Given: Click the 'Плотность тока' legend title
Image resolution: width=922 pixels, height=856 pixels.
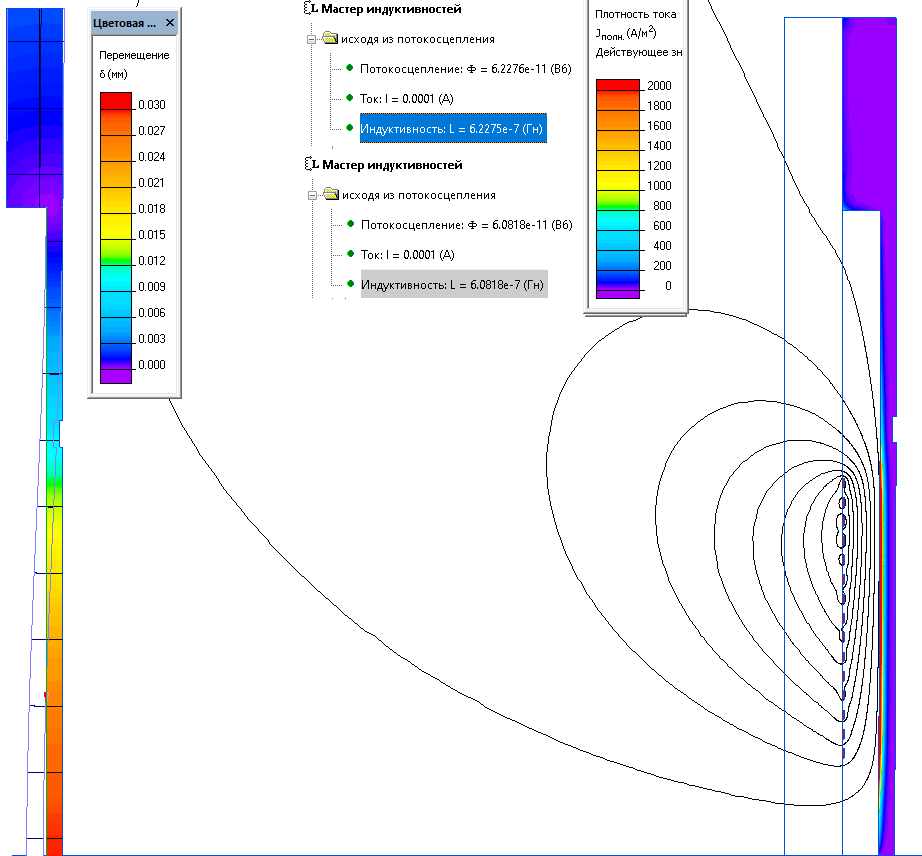Looking at the screenshot, I should (636, 14).
